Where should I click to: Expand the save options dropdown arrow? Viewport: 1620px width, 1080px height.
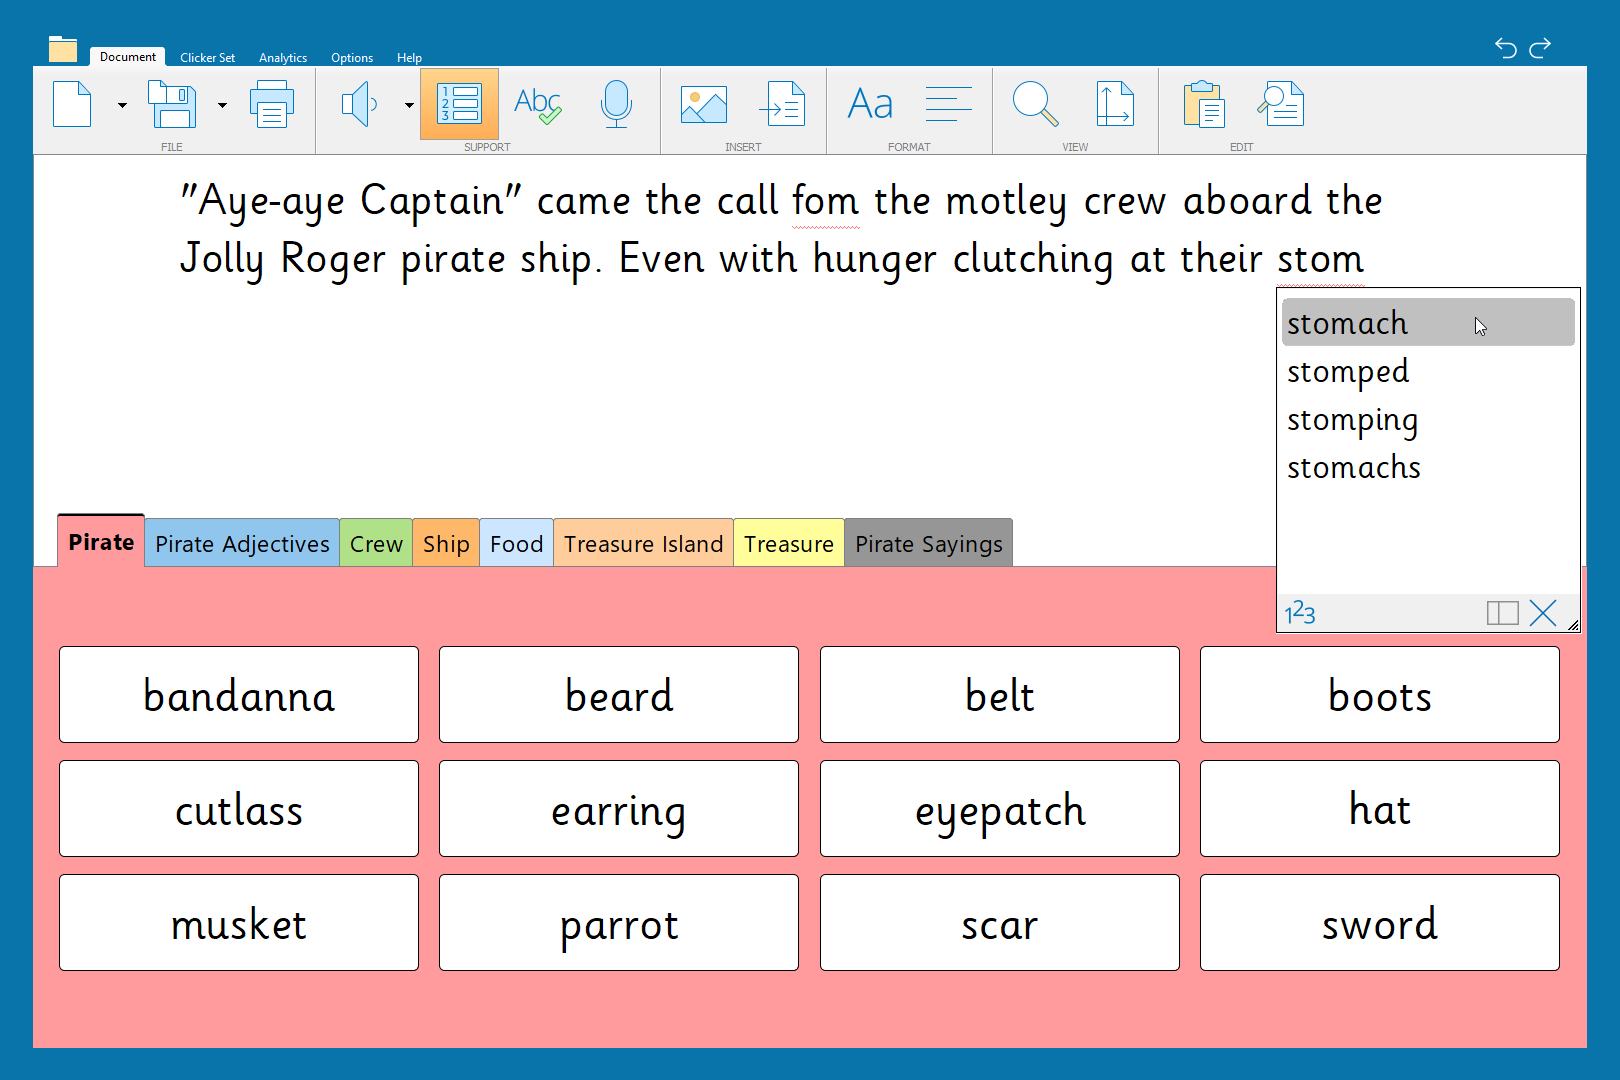(222, 105)
